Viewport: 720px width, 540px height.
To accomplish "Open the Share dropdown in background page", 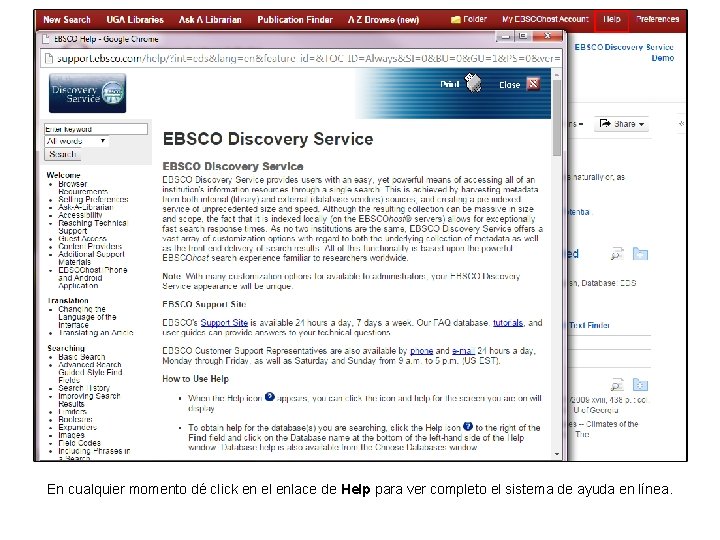I will click(621, 124).
